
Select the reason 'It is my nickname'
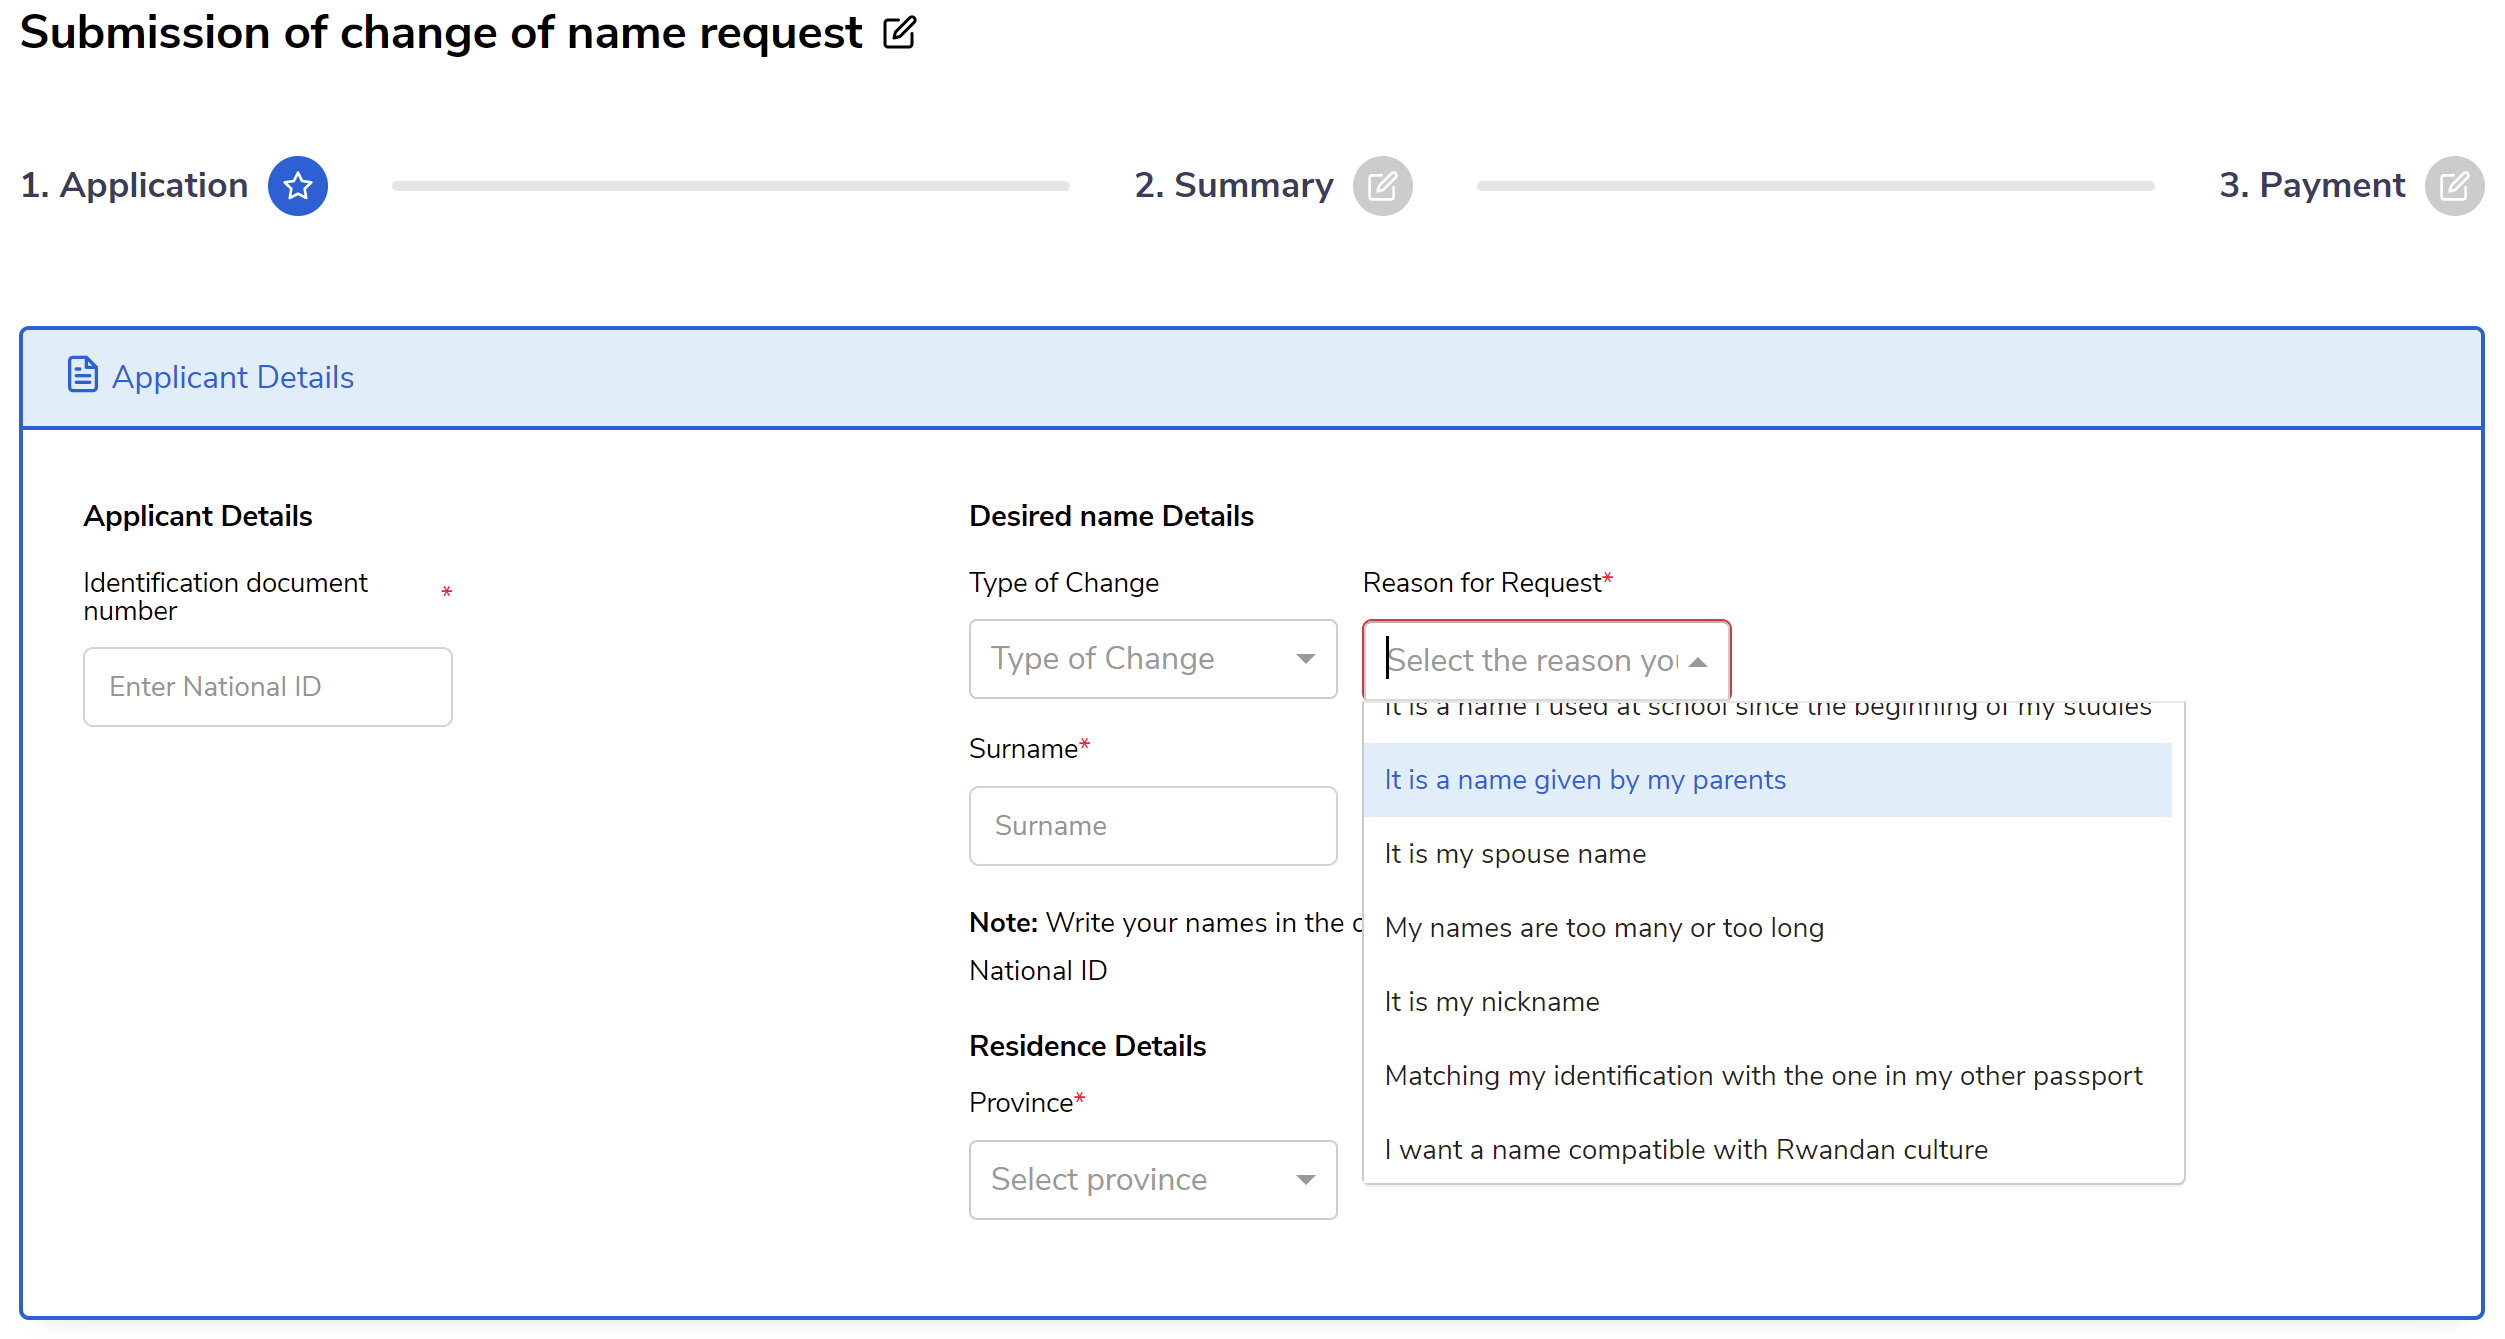click(1491, 1001)
